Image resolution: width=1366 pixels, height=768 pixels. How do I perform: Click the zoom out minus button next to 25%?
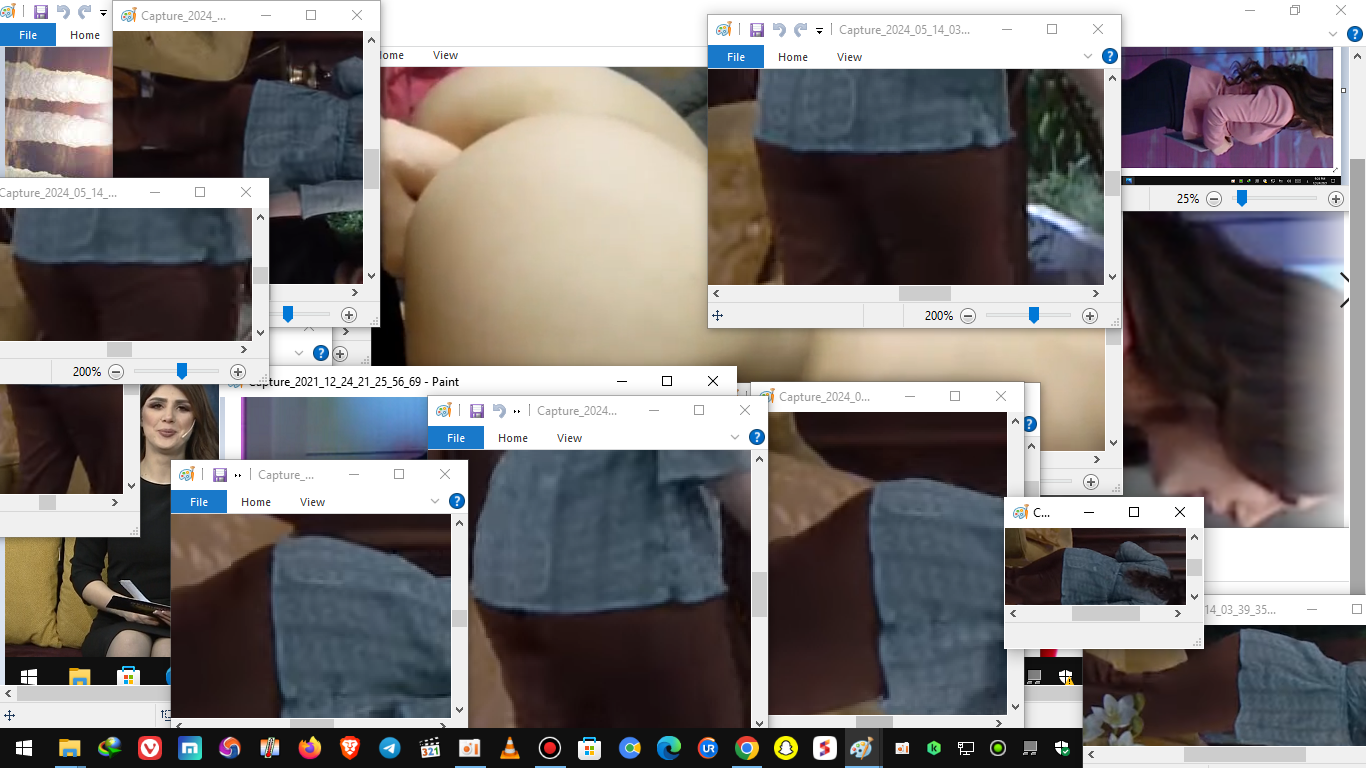(1214, 199)
